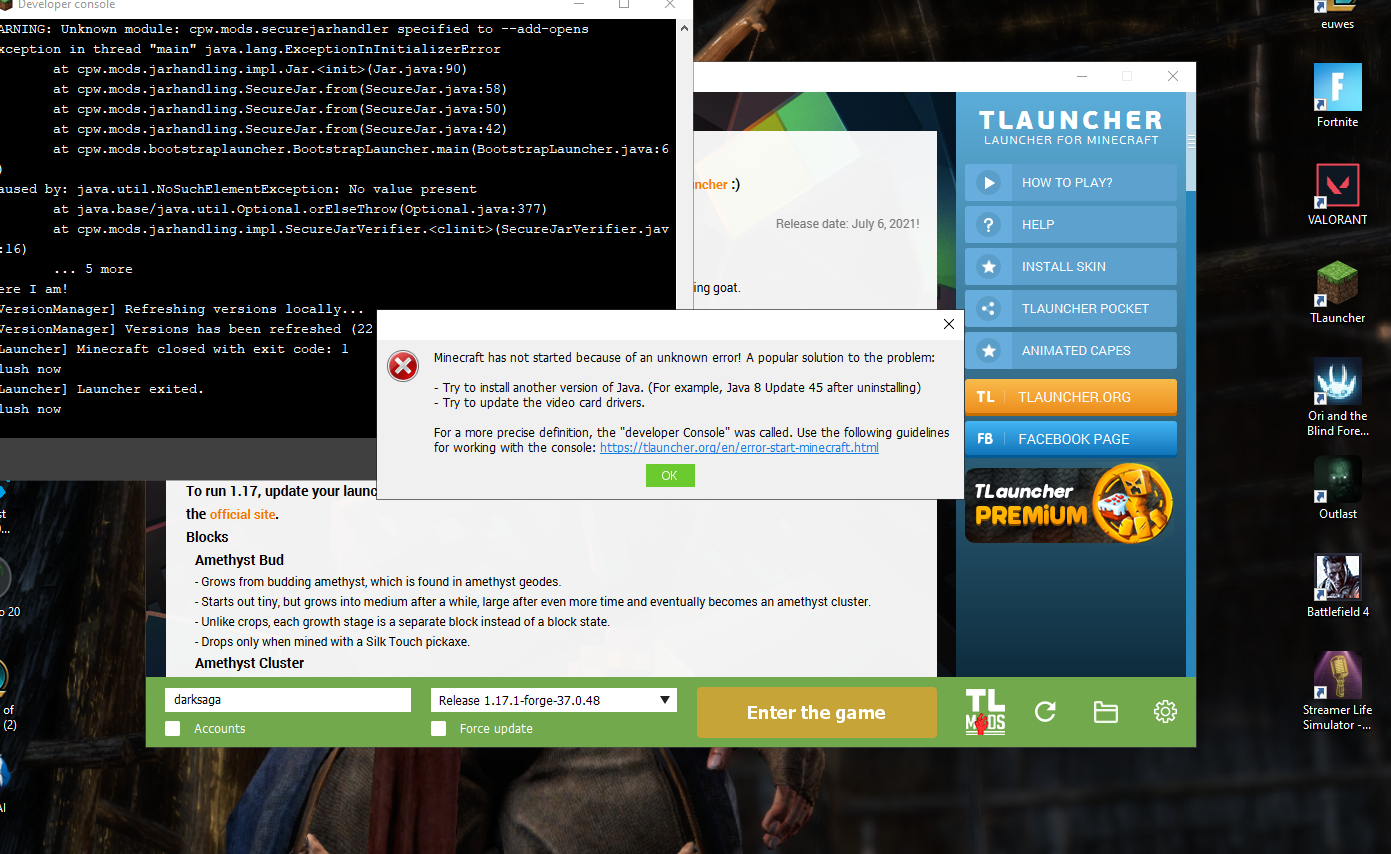Click the 'Amethyst Cluster' heading
The height and width of the screenshot is (854, 1391).
pyautogui.click(x=250, y=663)
